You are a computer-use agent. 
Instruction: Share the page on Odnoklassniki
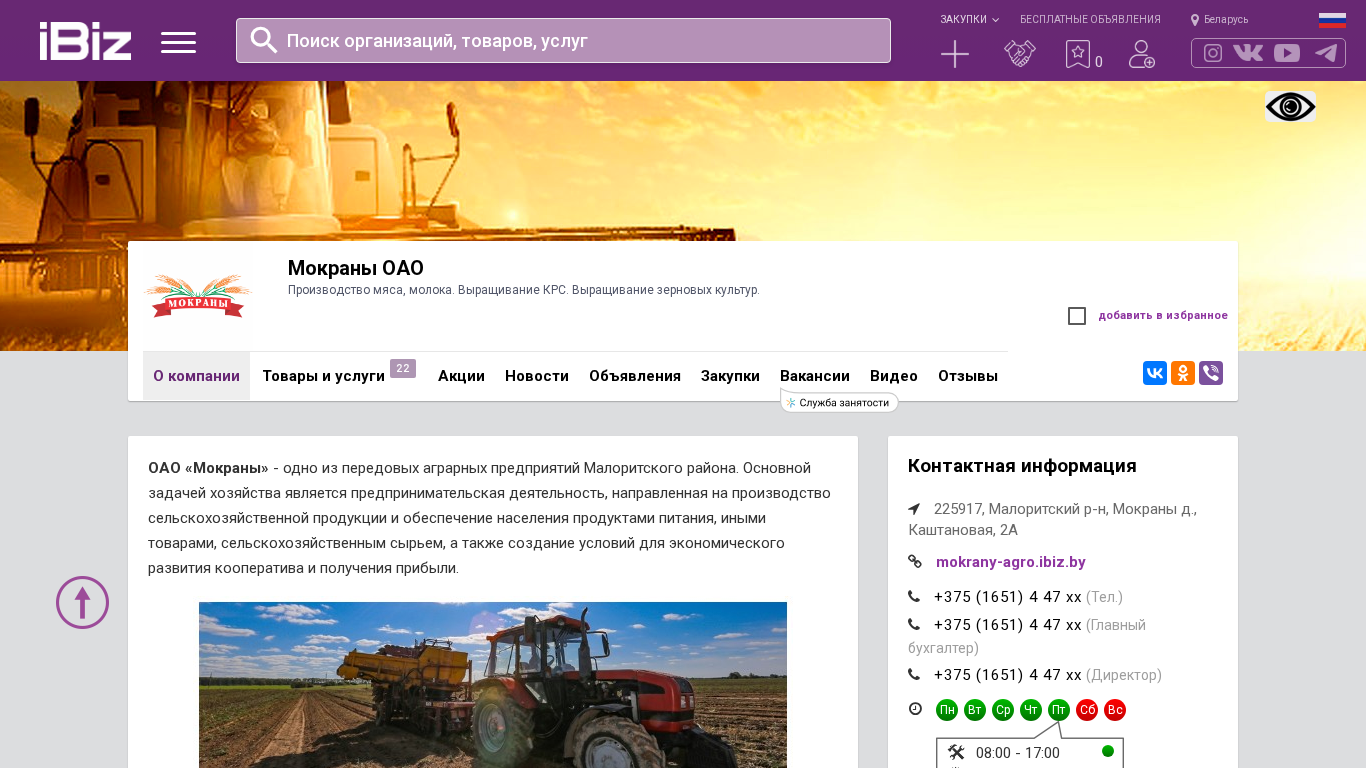[1183, 373]
